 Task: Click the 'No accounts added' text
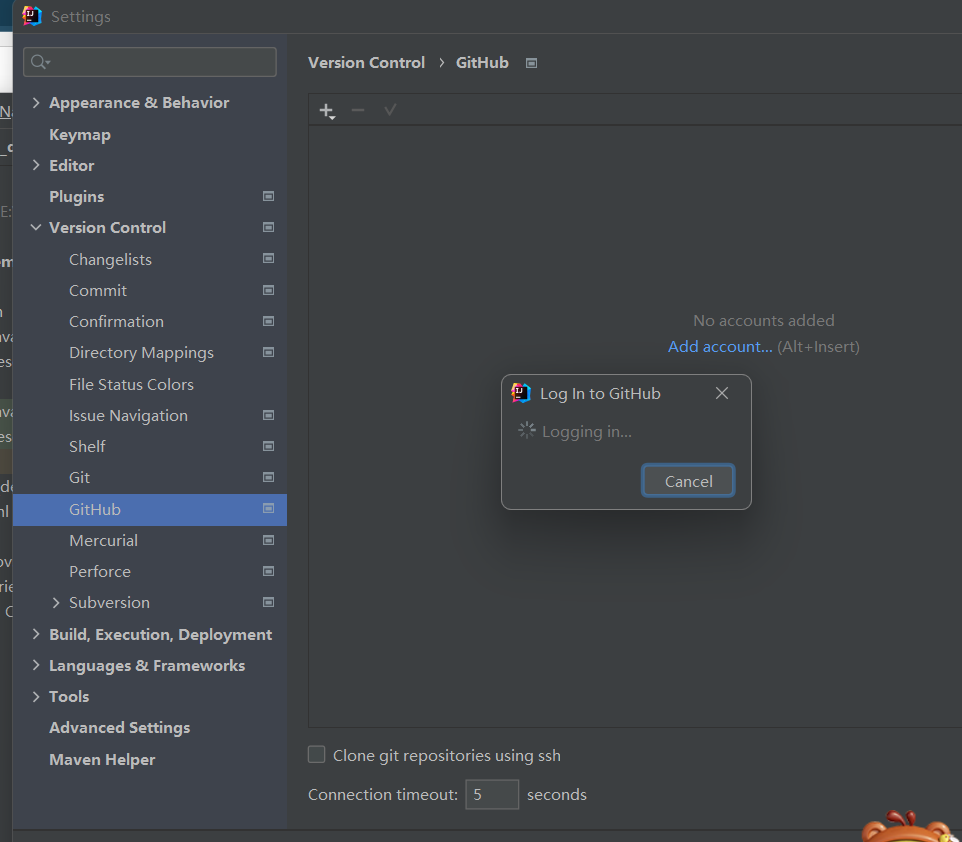tap(764, 320)
